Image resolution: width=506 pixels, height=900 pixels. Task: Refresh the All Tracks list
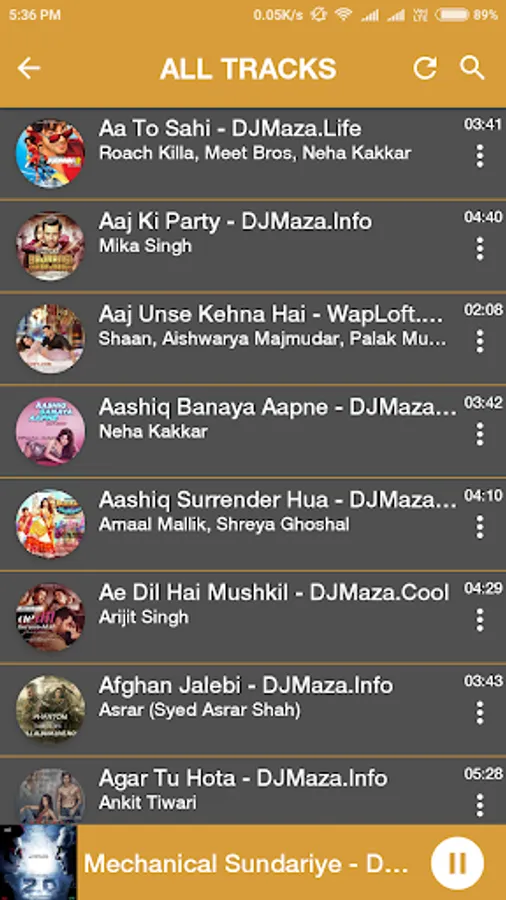coord(425,68)
